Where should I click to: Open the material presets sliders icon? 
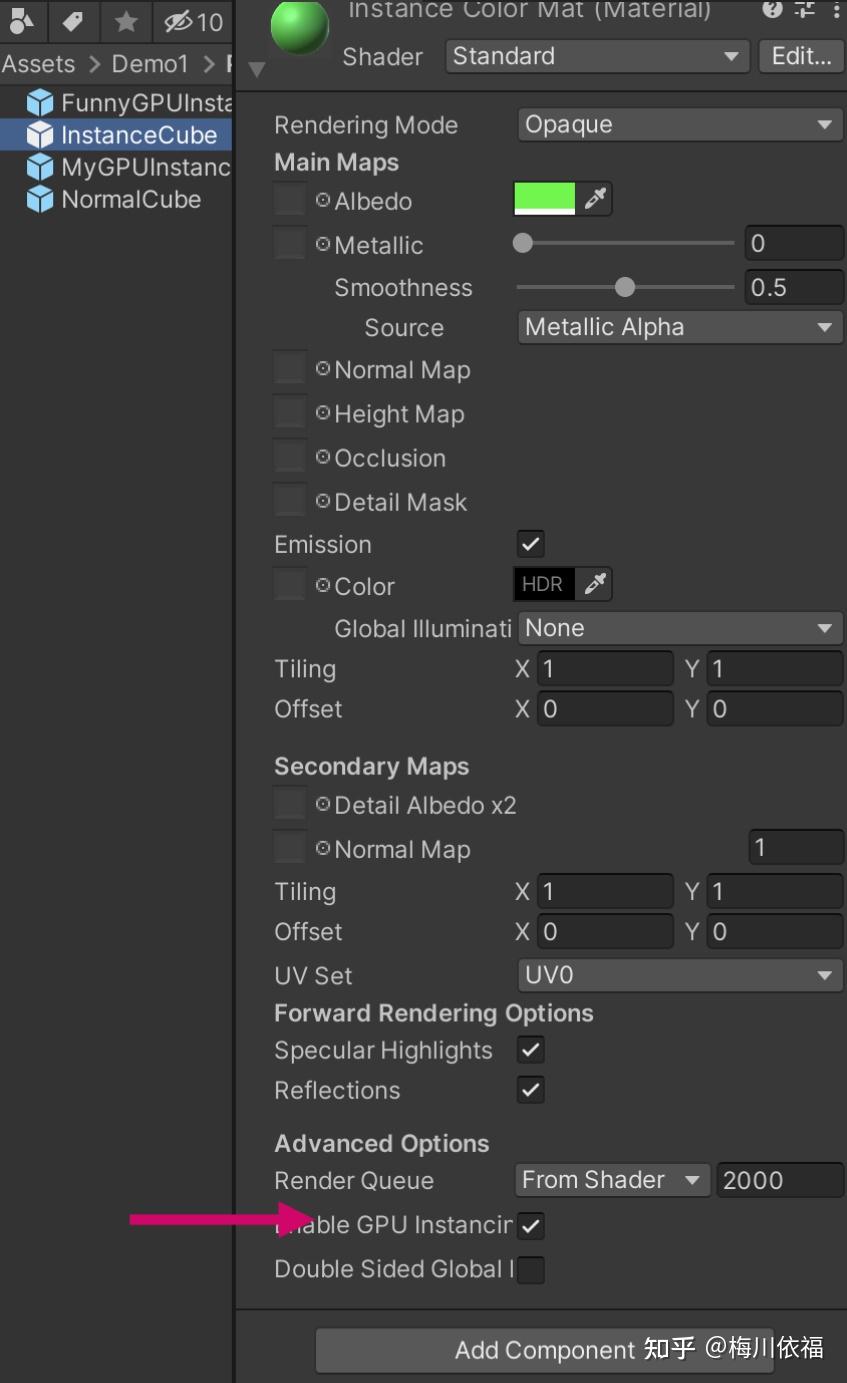tap(805, 10)
